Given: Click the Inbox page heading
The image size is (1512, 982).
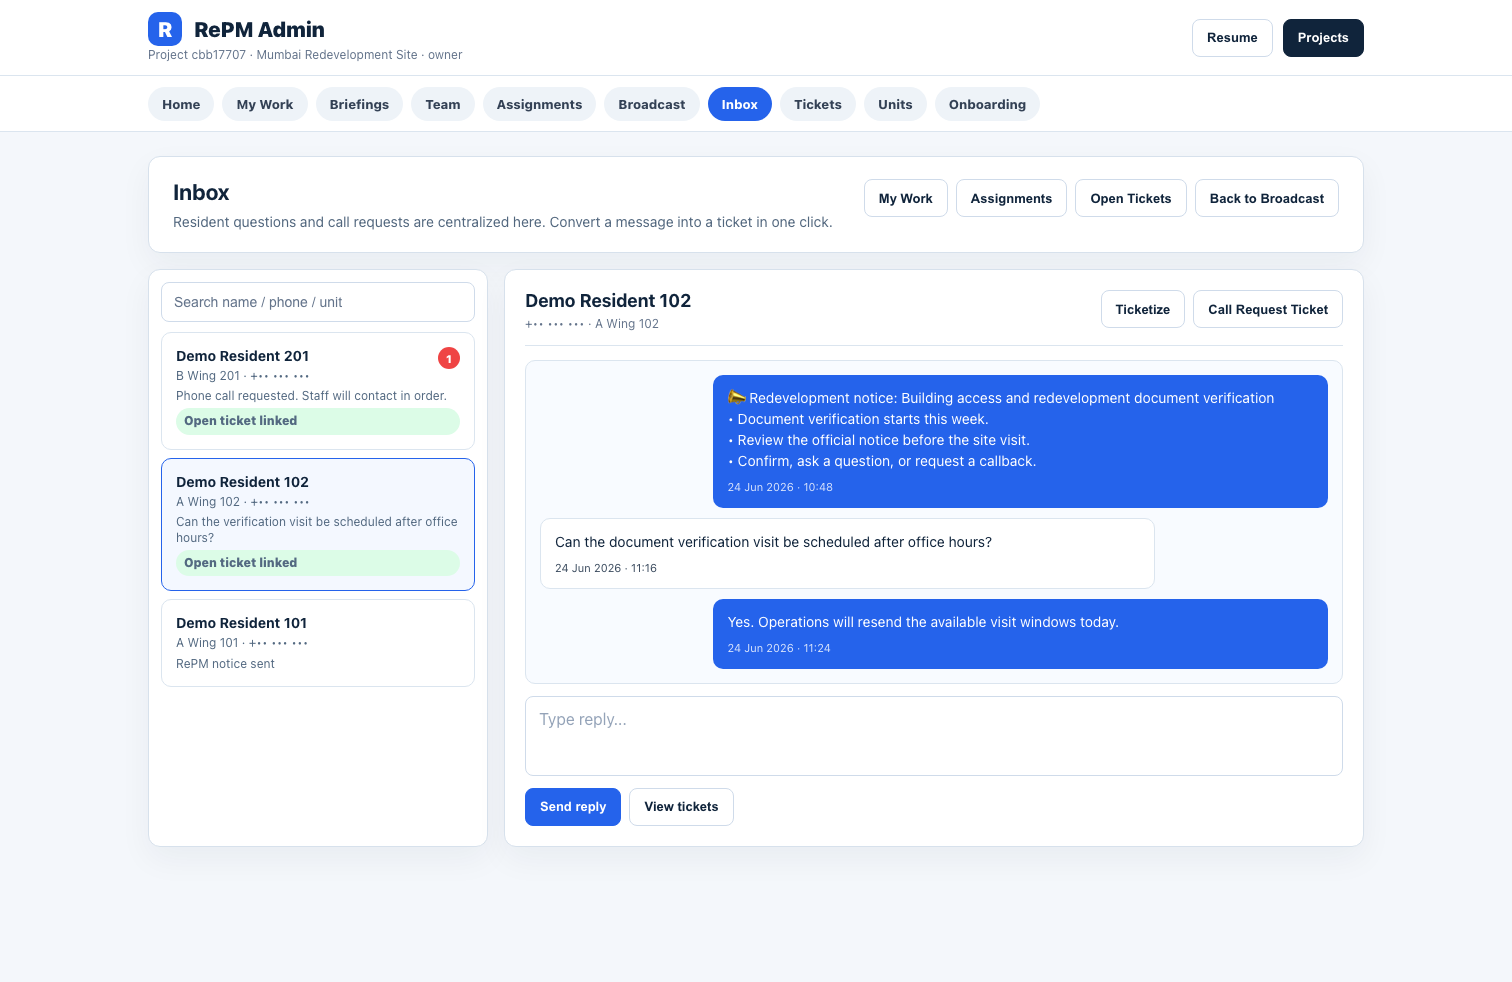Looking at the screenshot, I should pos(201,193).
